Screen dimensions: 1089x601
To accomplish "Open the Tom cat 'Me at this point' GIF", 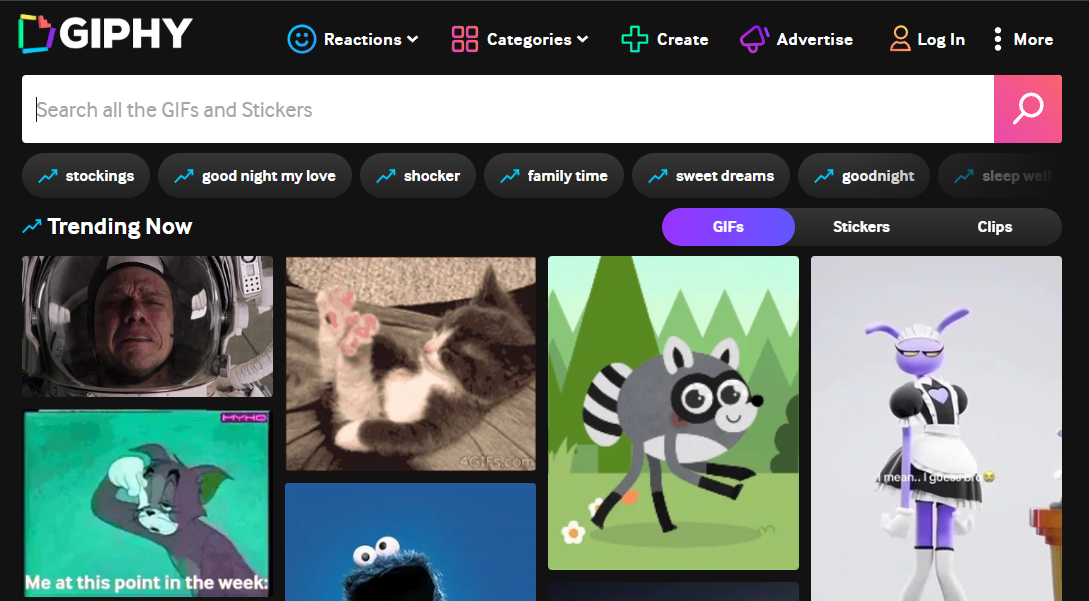I will pyautogui.click(x=147, y=504).
